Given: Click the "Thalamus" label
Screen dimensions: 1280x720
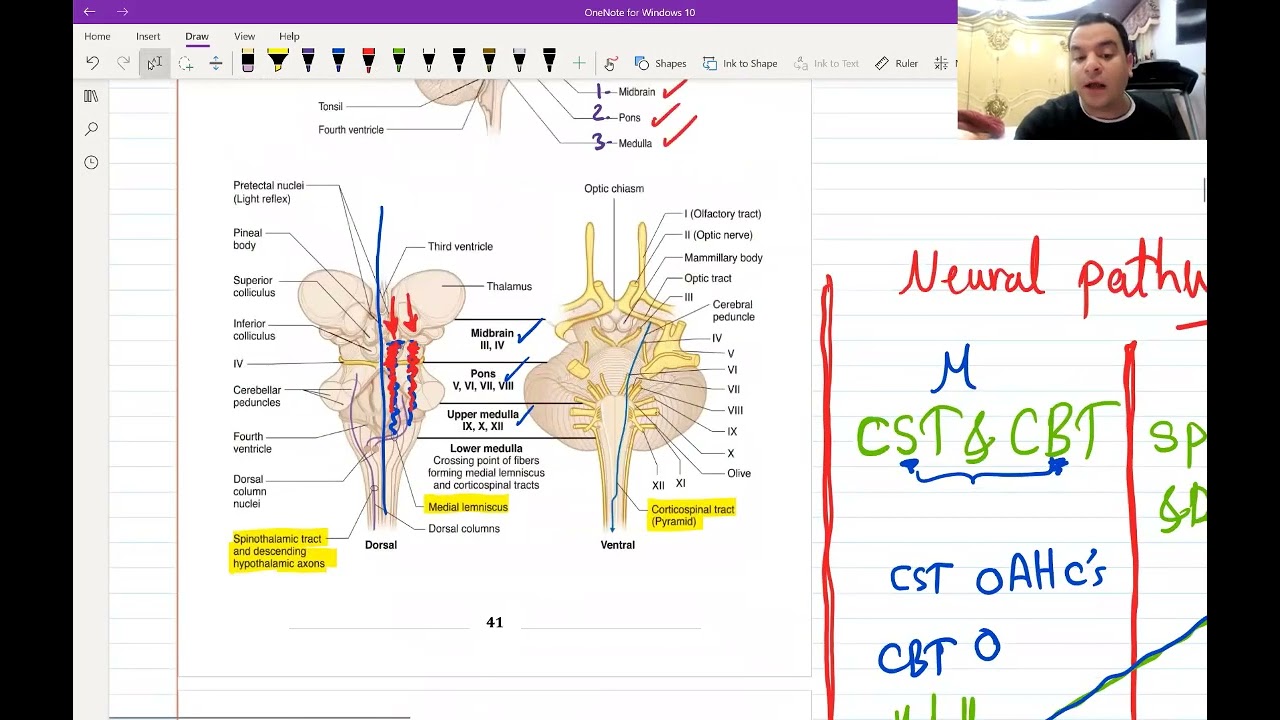Looking at the screenshot, I should point(509,286).
